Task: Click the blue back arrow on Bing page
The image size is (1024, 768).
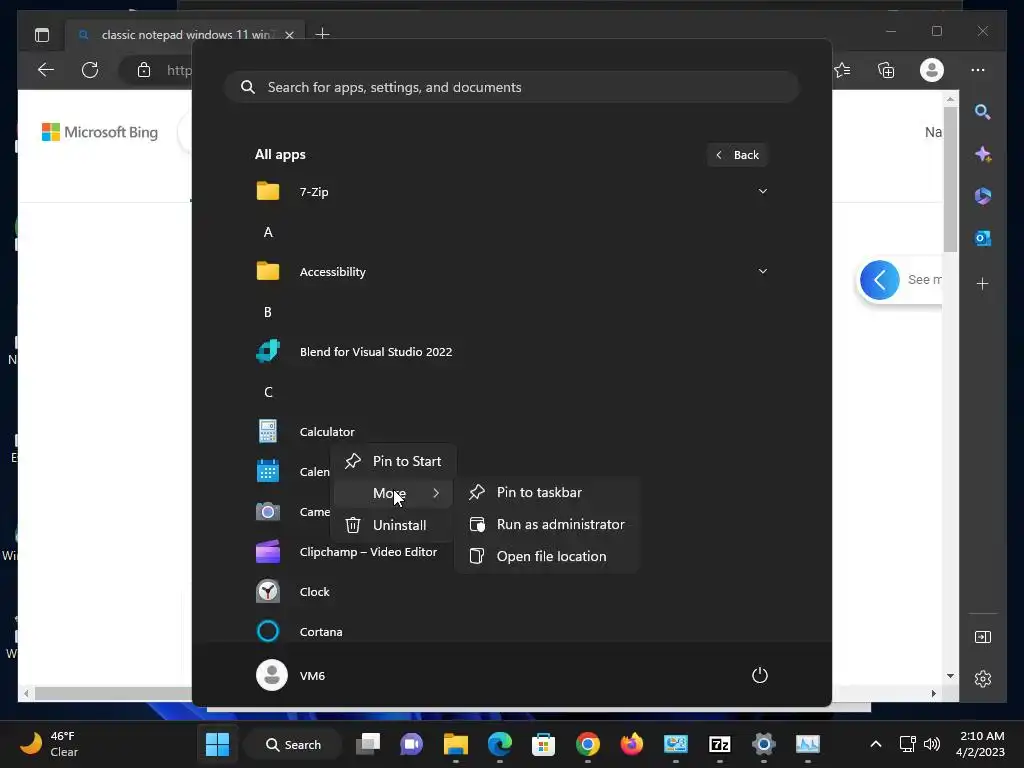Action: click(880, 280)
